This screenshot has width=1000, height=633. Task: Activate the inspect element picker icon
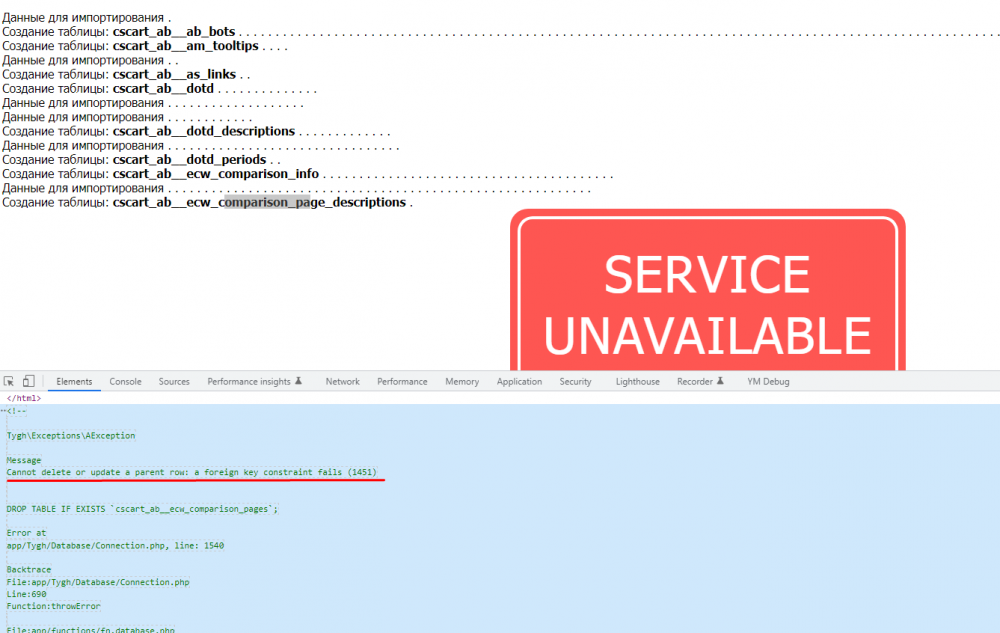[x=9, y=381]
